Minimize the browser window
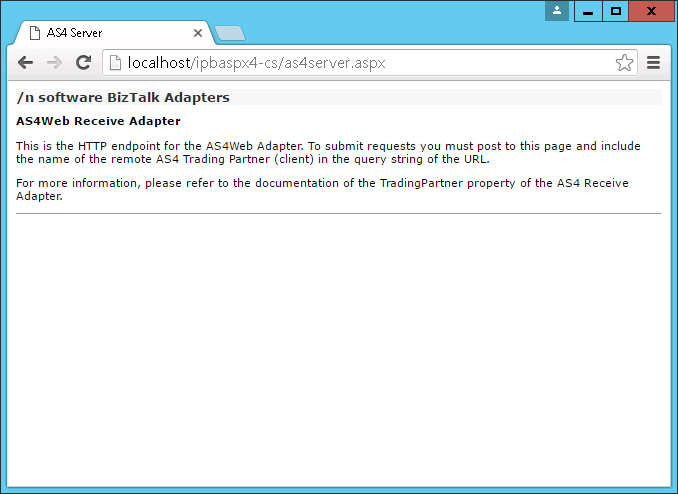Screen dimensions: 678x494 coord(588,11)
